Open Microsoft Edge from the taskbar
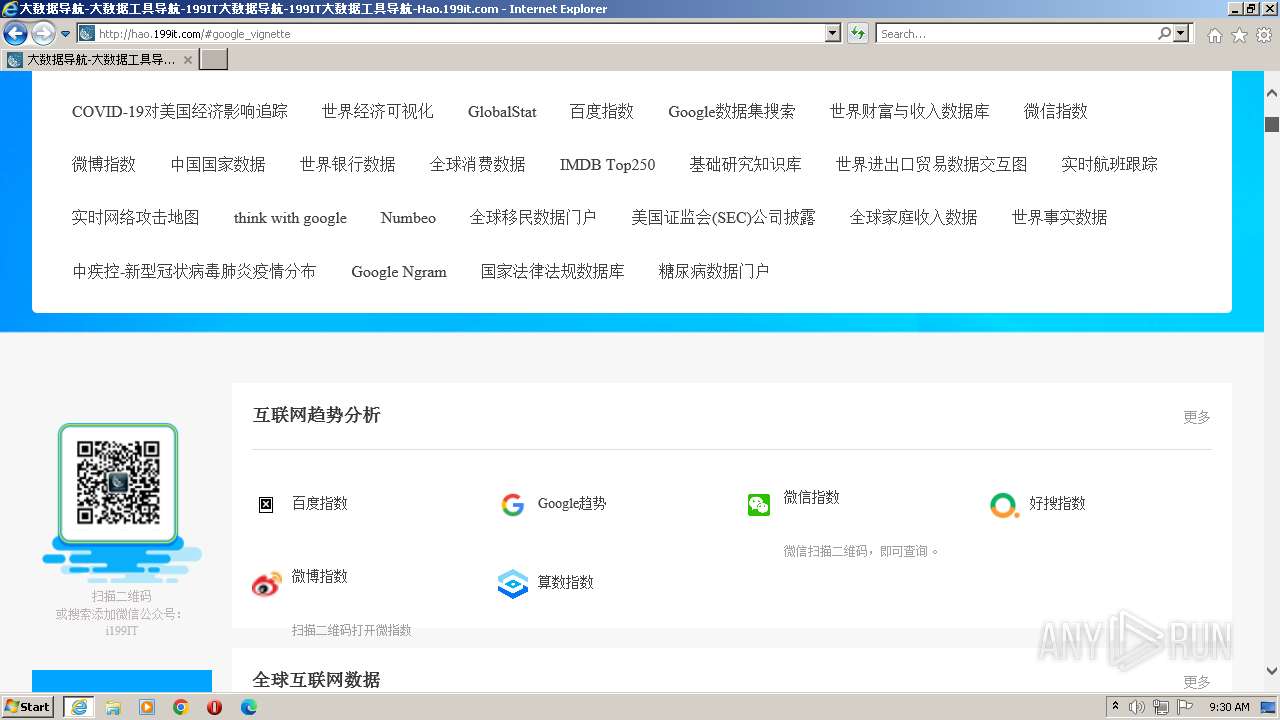The width and height of the screenshot is (1280, 720). click(x=249, y=707)
